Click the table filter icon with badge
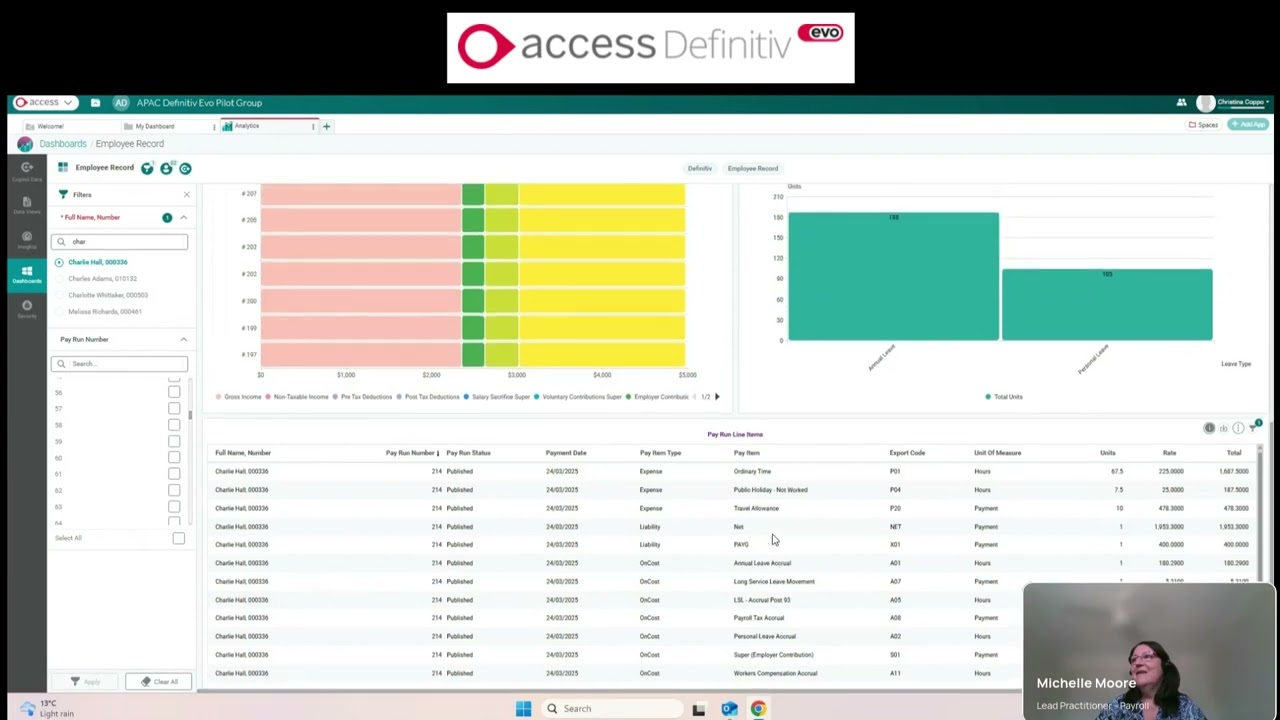This screenshot has height=720, width=1280. [1255, 427]
